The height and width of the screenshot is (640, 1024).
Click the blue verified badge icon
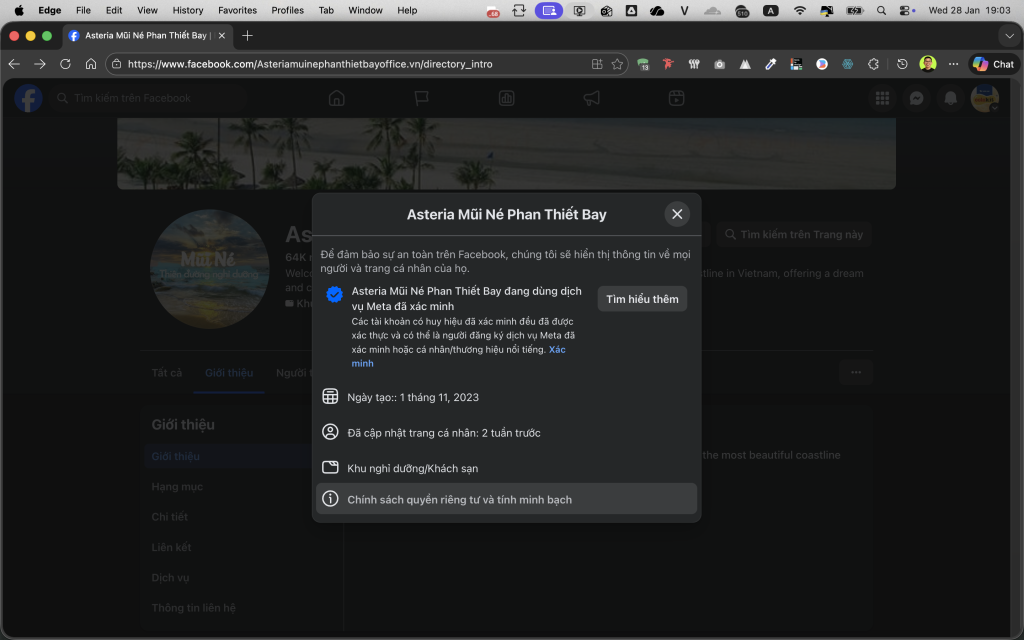point(335,294)
